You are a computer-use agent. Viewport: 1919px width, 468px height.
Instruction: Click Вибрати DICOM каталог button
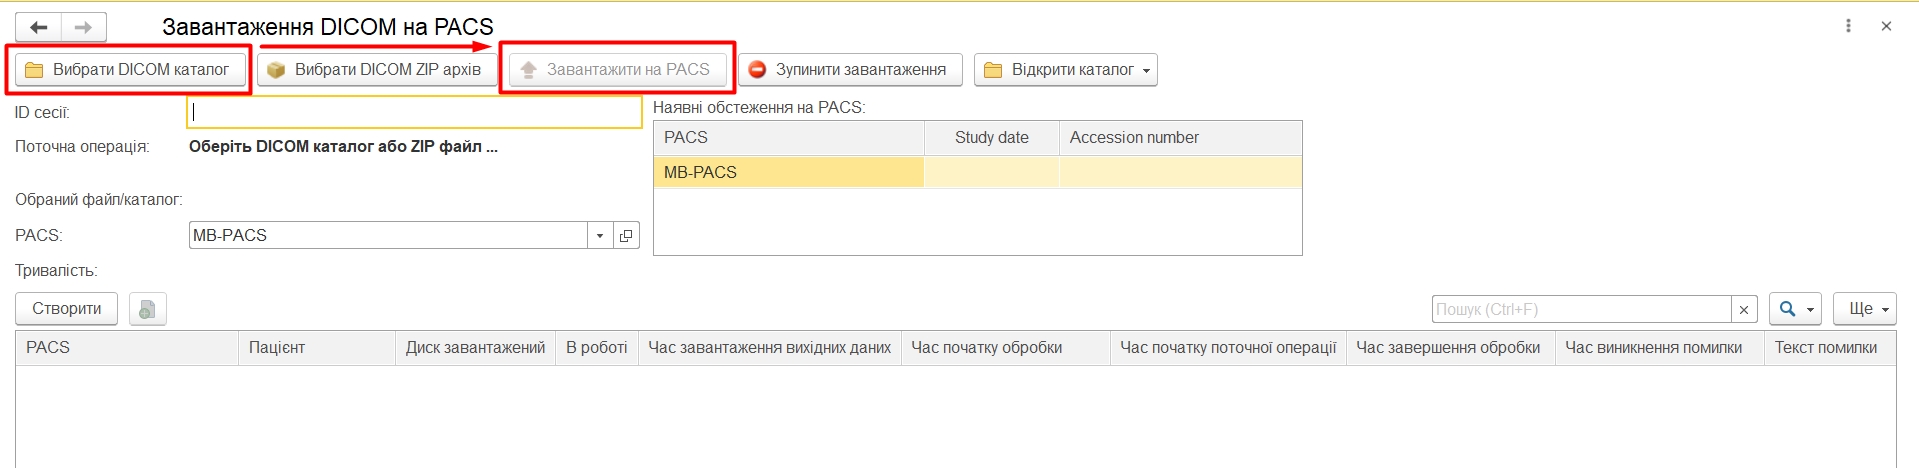(x=129, y=70)
